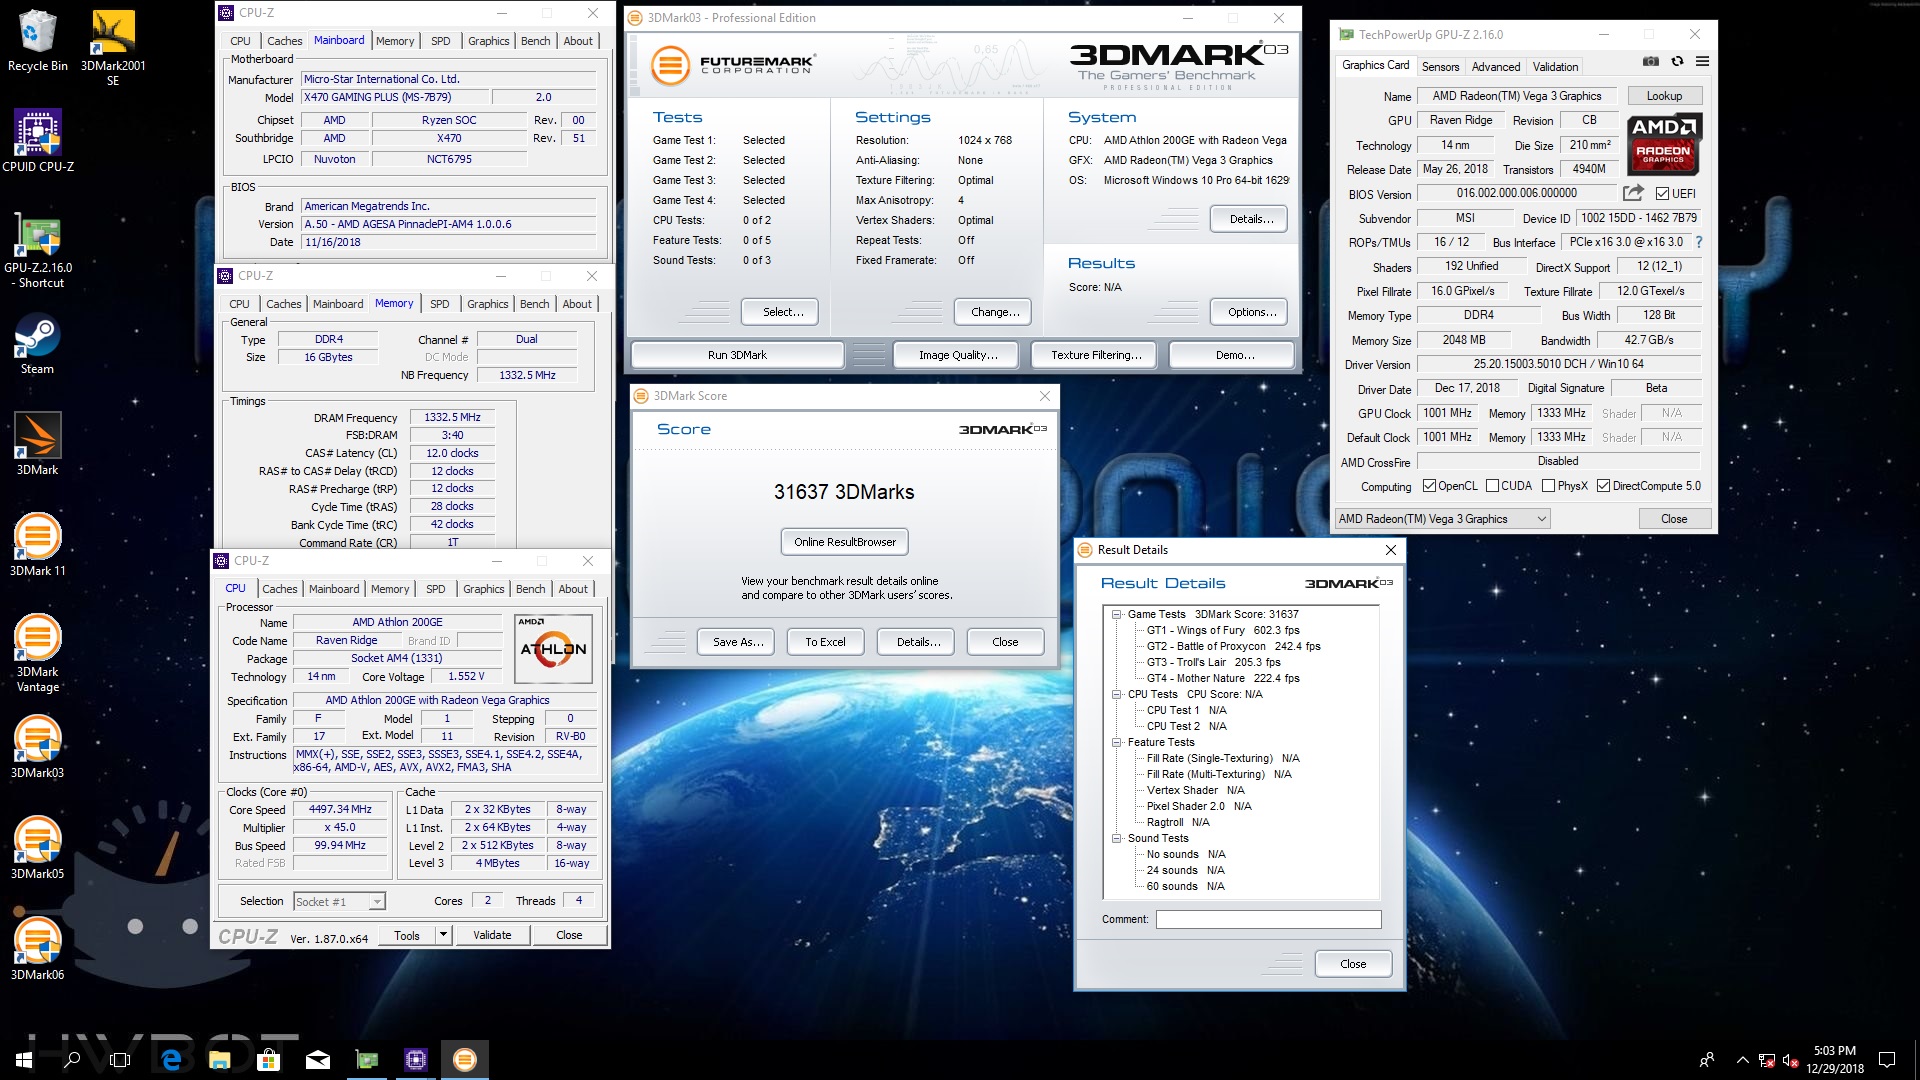Open CPUID CPU-Z desktop shortcut
Viewport: 1920px width, 1080px height.
(x=38, y=141)
